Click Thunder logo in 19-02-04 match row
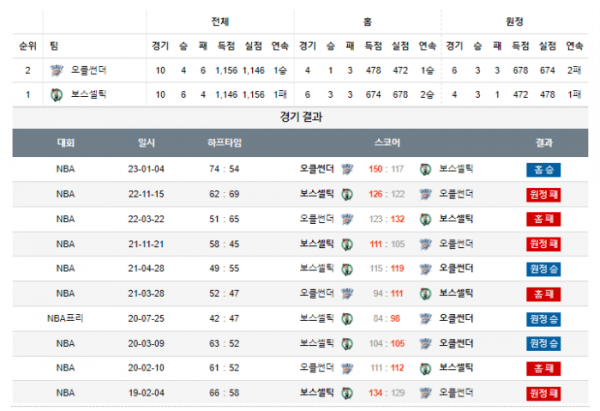Image resolution: width=600 pixels, height=411 pixels. pos(426,393)
